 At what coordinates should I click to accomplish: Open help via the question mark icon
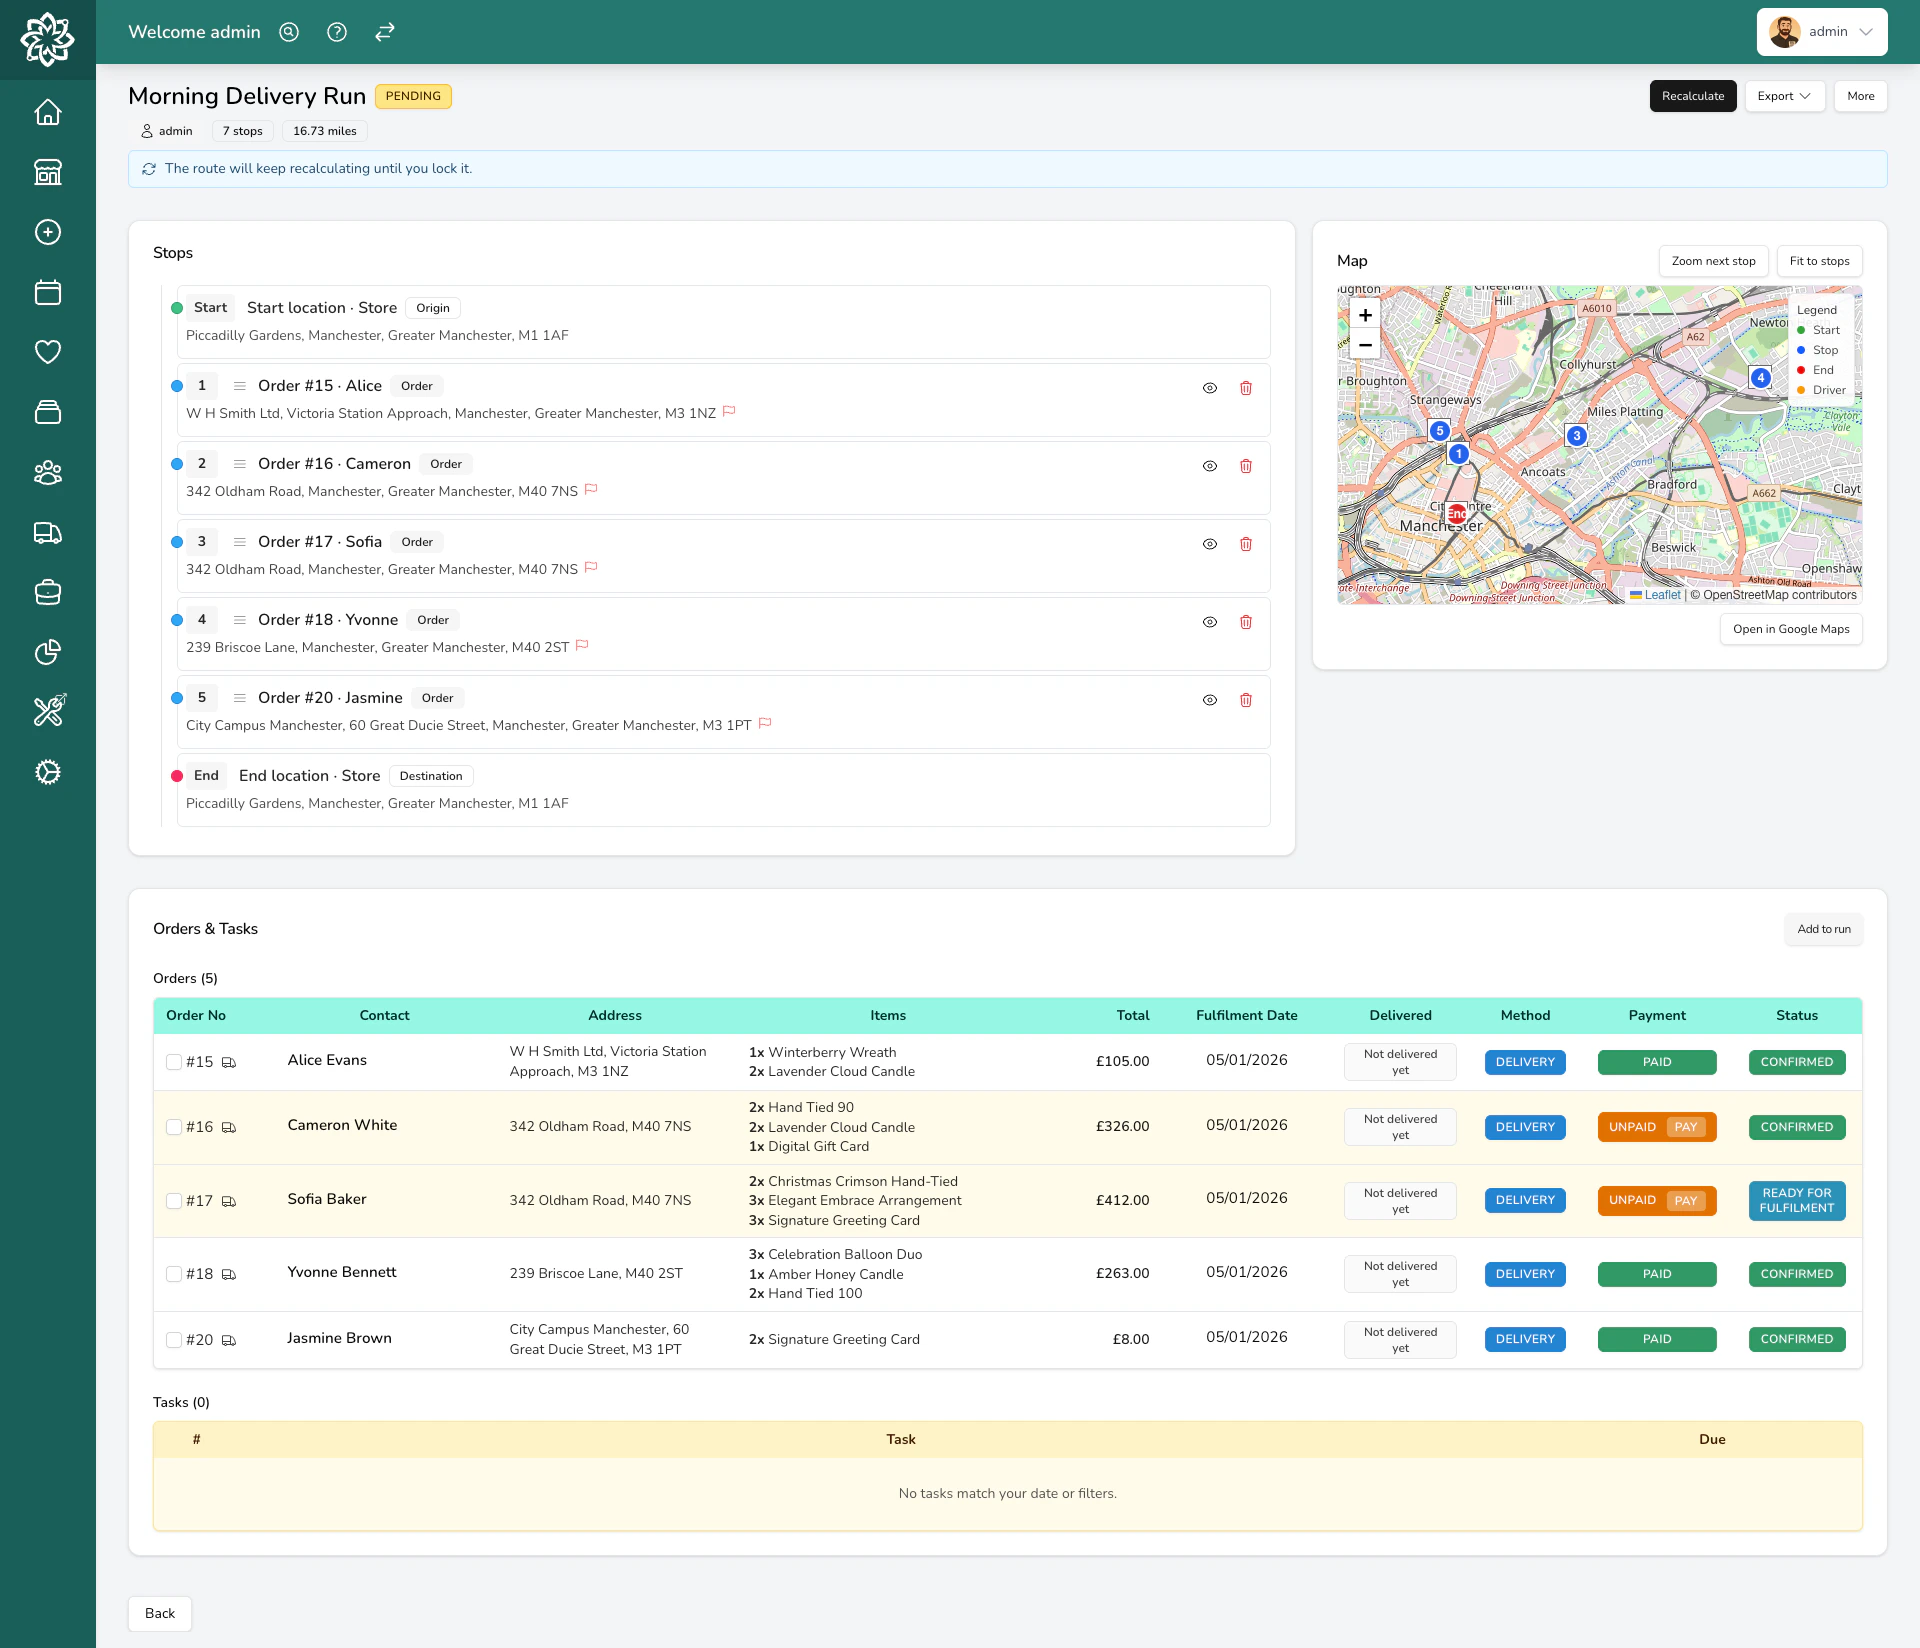(x=336, y=32)
